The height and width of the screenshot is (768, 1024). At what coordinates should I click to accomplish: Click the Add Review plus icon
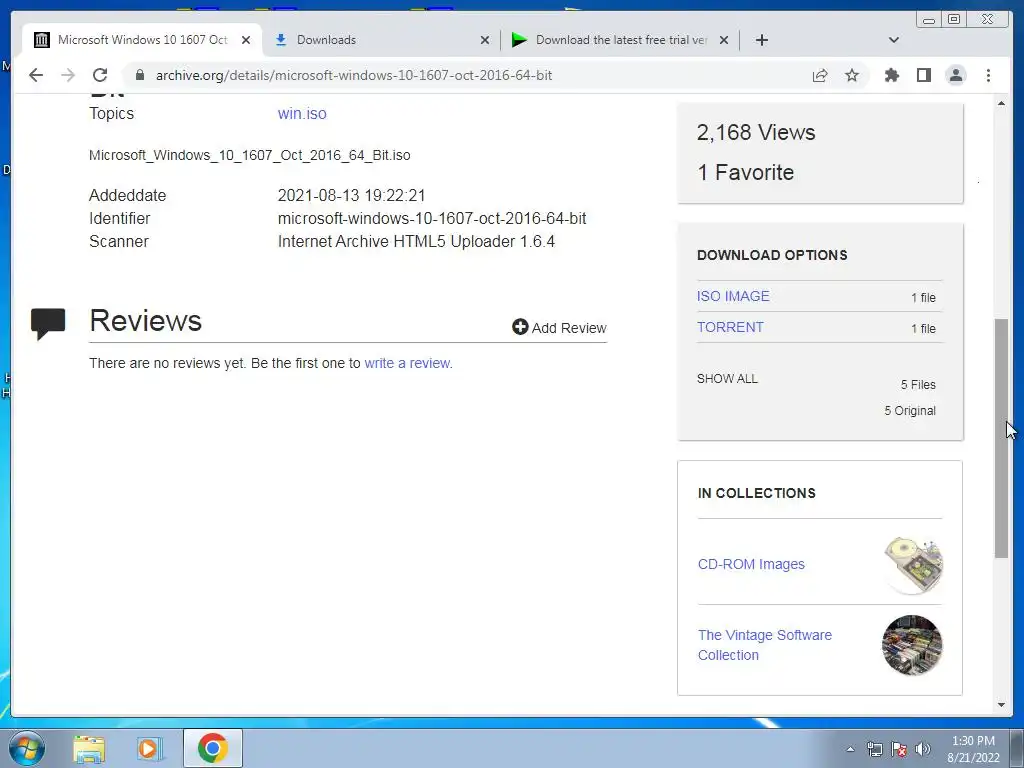[x=520, y=327]
